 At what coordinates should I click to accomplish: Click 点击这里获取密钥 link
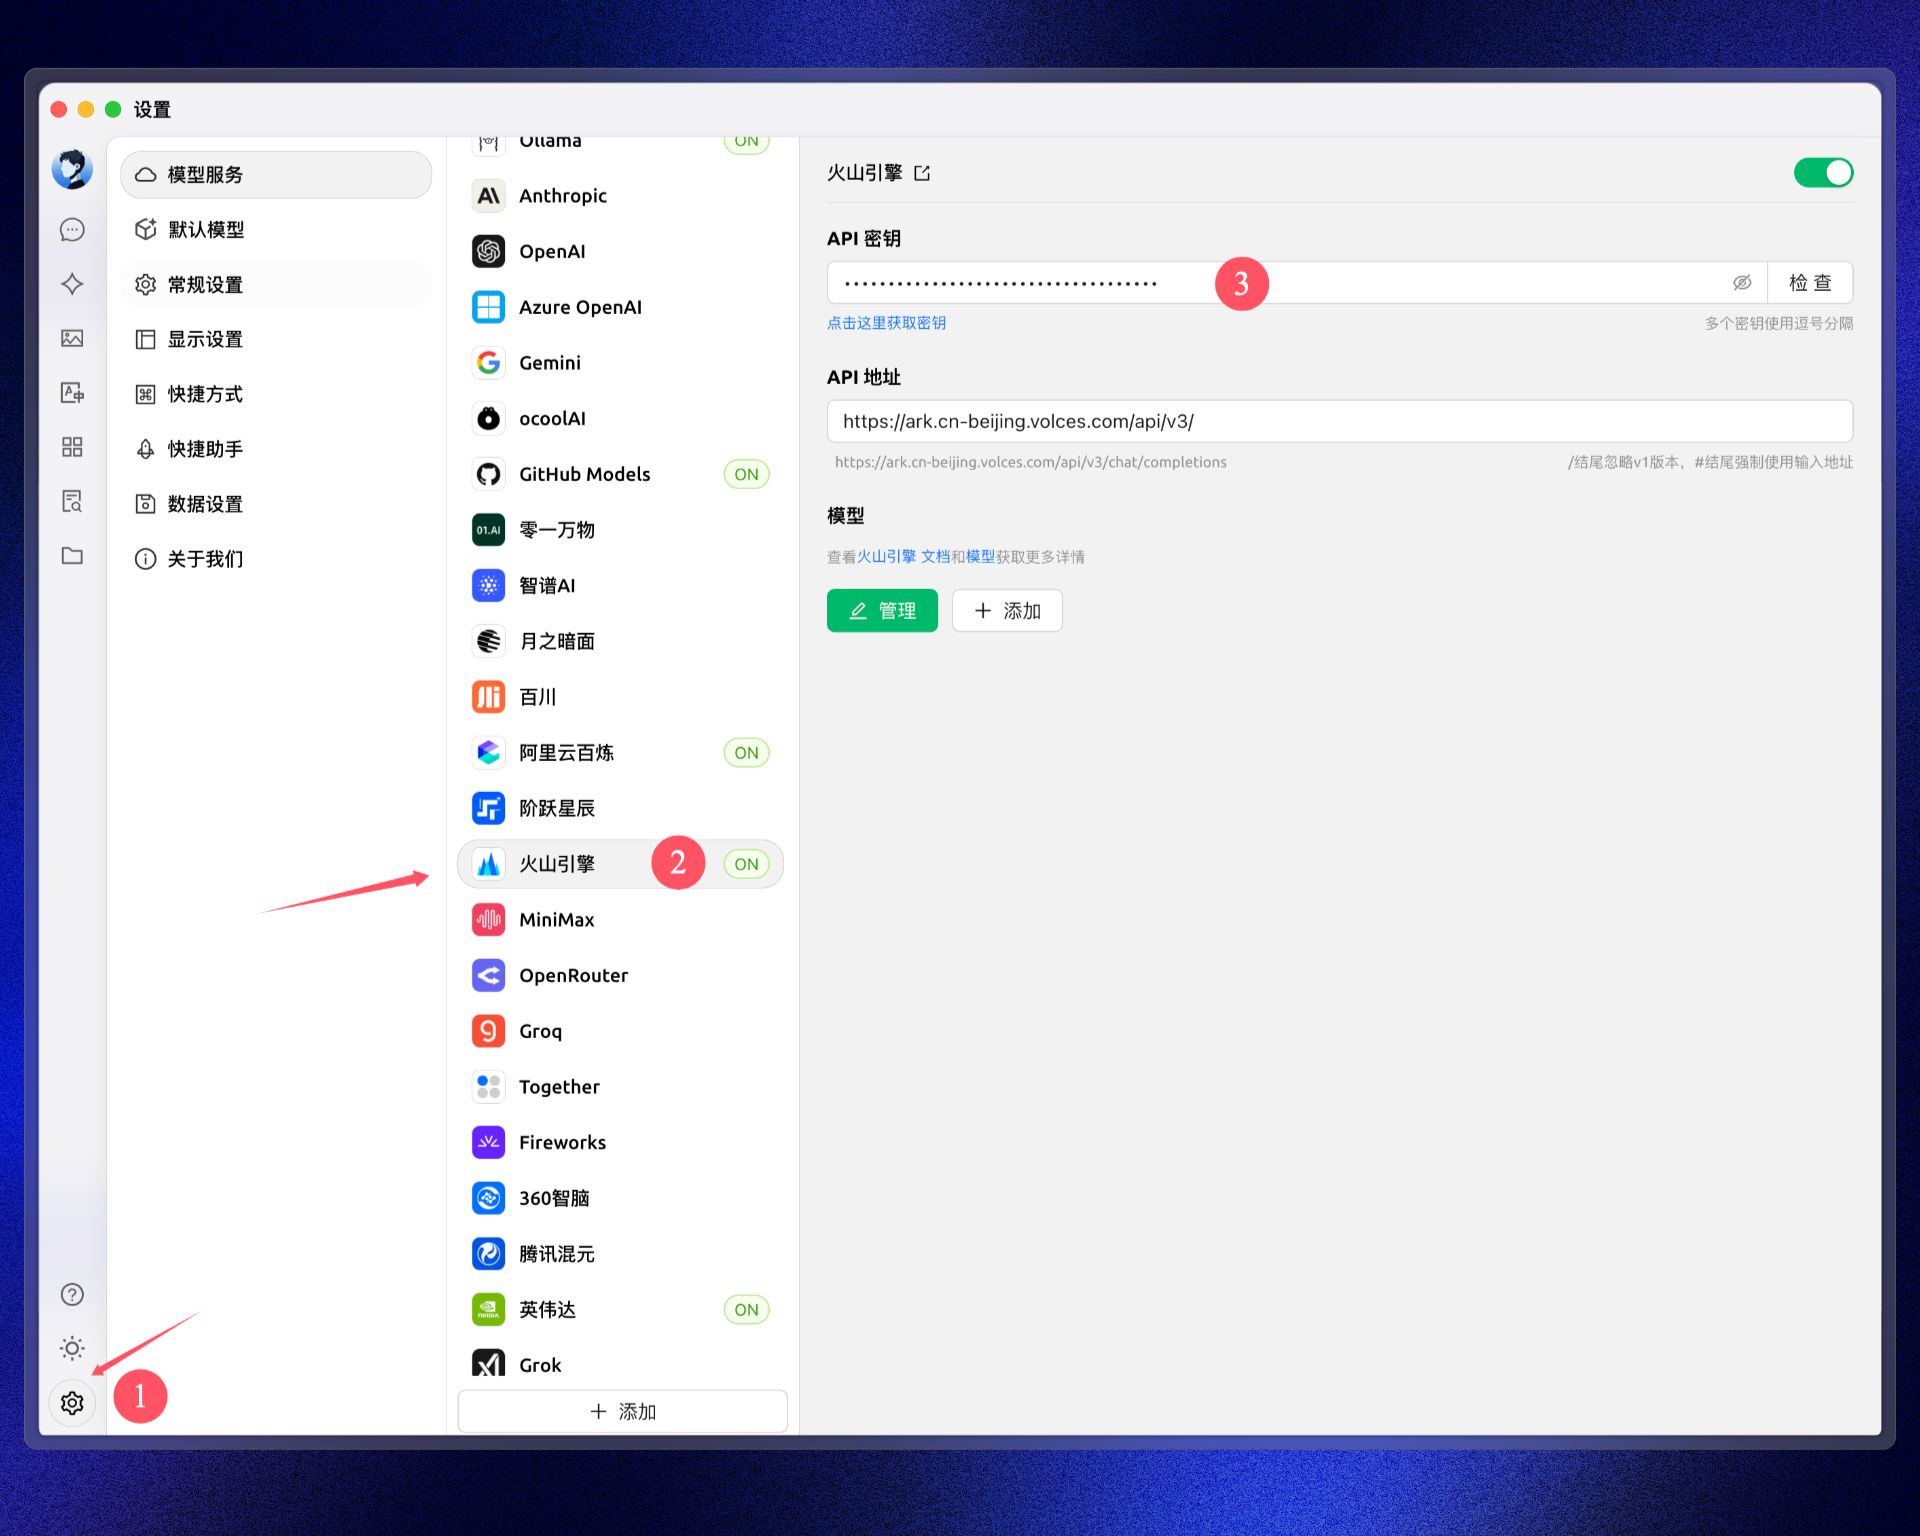pyautogui.click(x=886, y=323)
